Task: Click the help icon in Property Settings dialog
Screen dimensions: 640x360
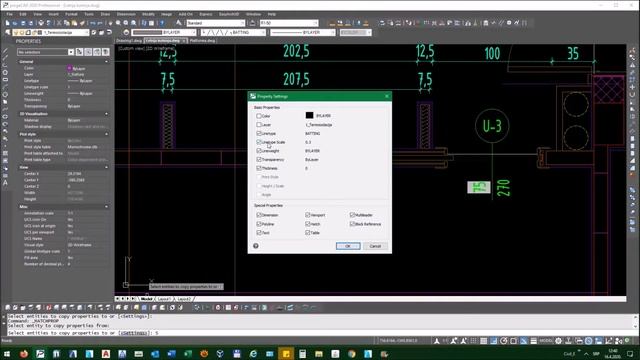Action: point(256,246)
